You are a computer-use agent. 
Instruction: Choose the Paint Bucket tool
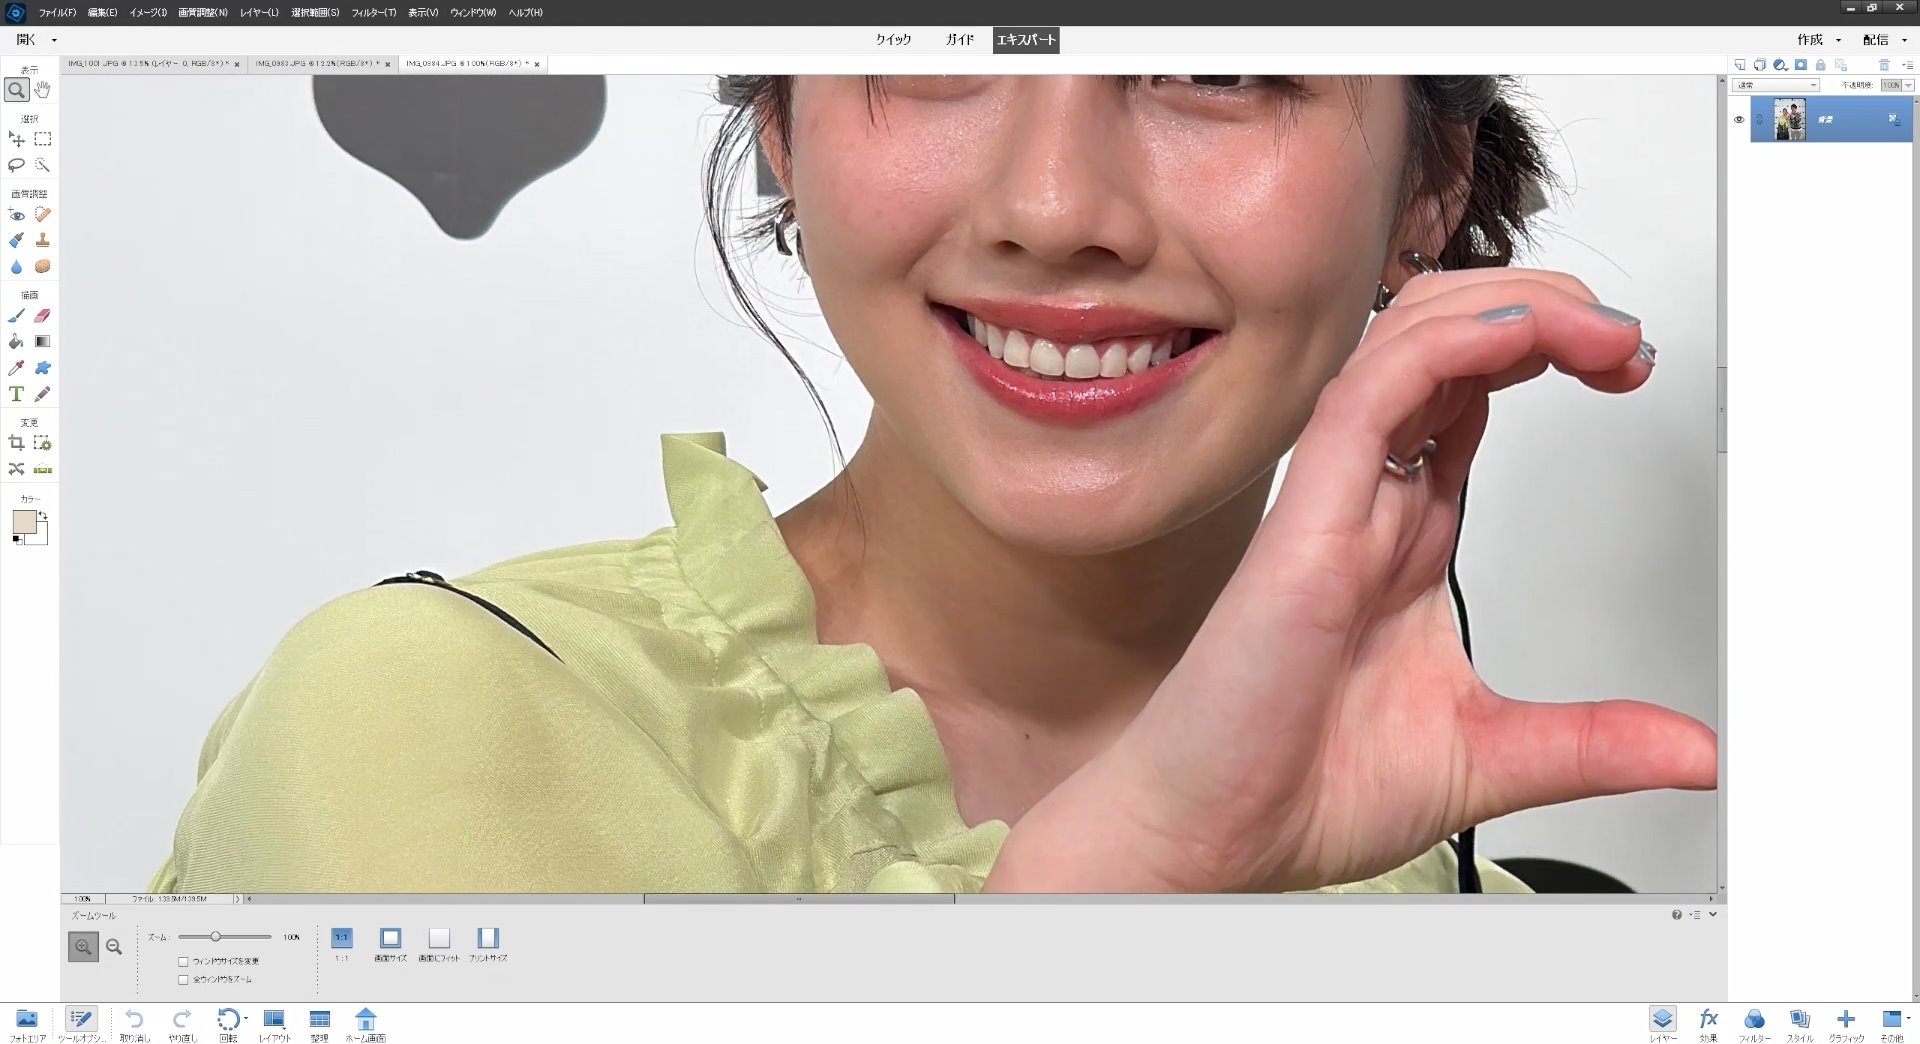[x=16, y=342]
